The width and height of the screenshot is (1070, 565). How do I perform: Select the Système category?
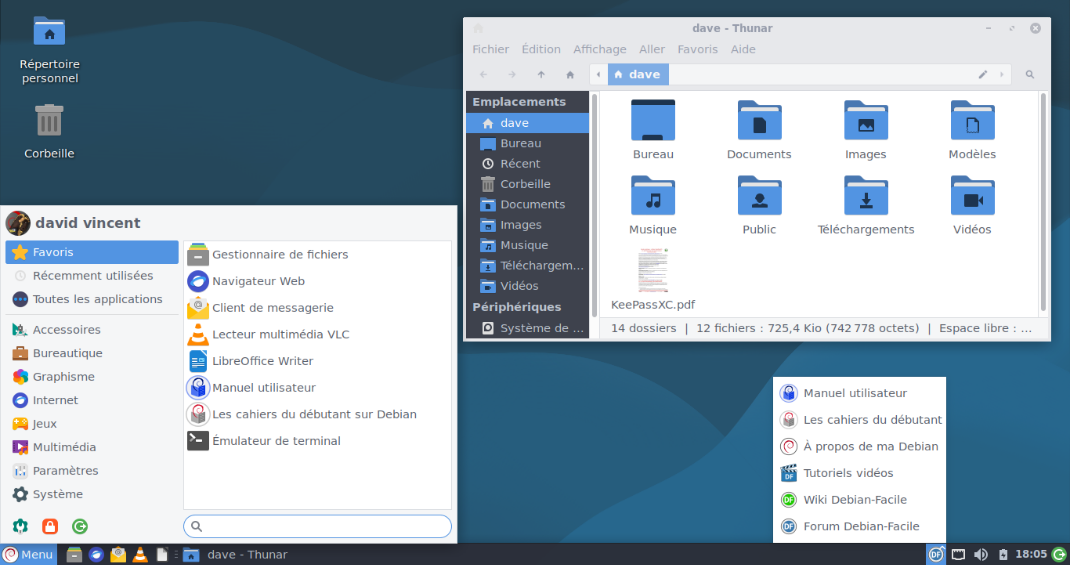coord(92,494)
